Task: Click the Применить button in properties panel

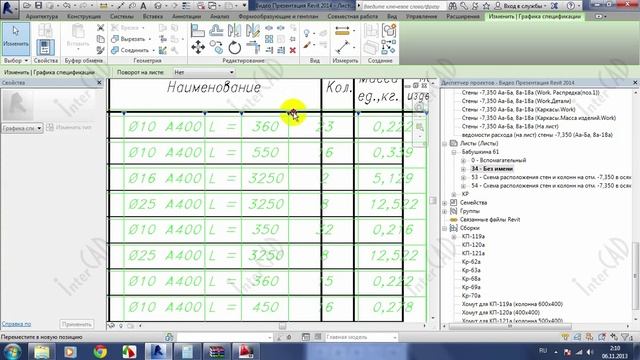Action: [x=77, y=324]
